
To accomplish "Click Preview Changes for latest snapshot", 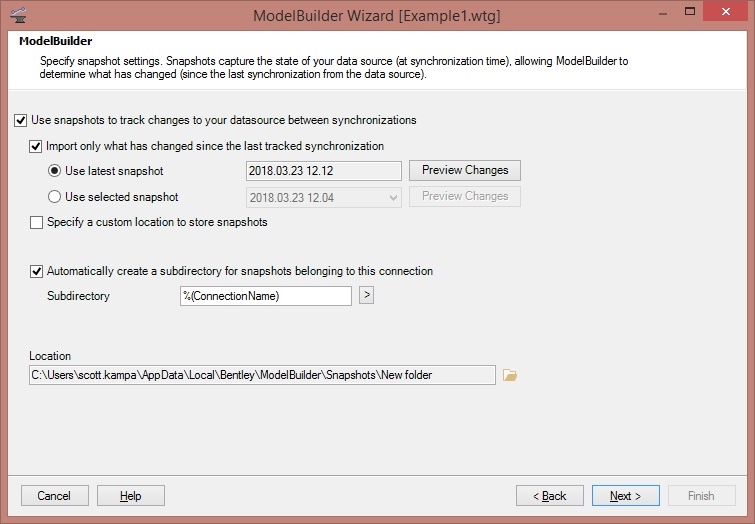I will [x=465, y=170].
